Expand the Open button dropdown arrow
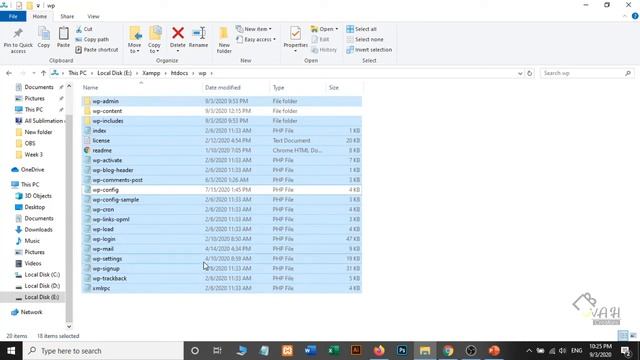640x360 pixels. pos(336,29)
